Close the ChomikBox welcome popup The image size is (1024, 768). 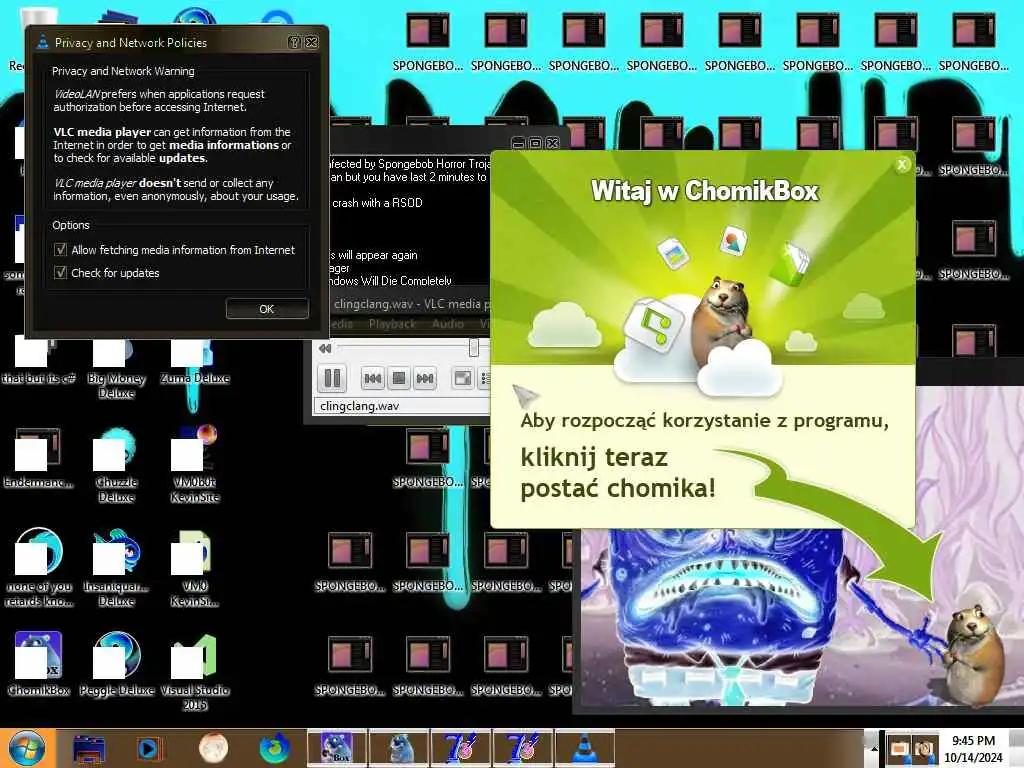[902, 165]
